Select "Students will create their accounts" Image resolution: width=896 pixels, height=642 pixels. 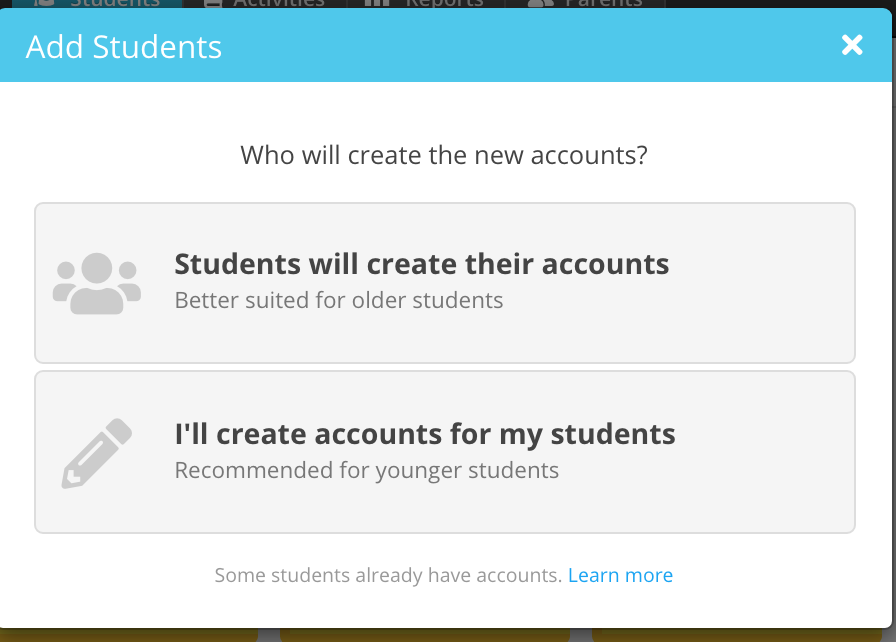[x=445, y=283]
